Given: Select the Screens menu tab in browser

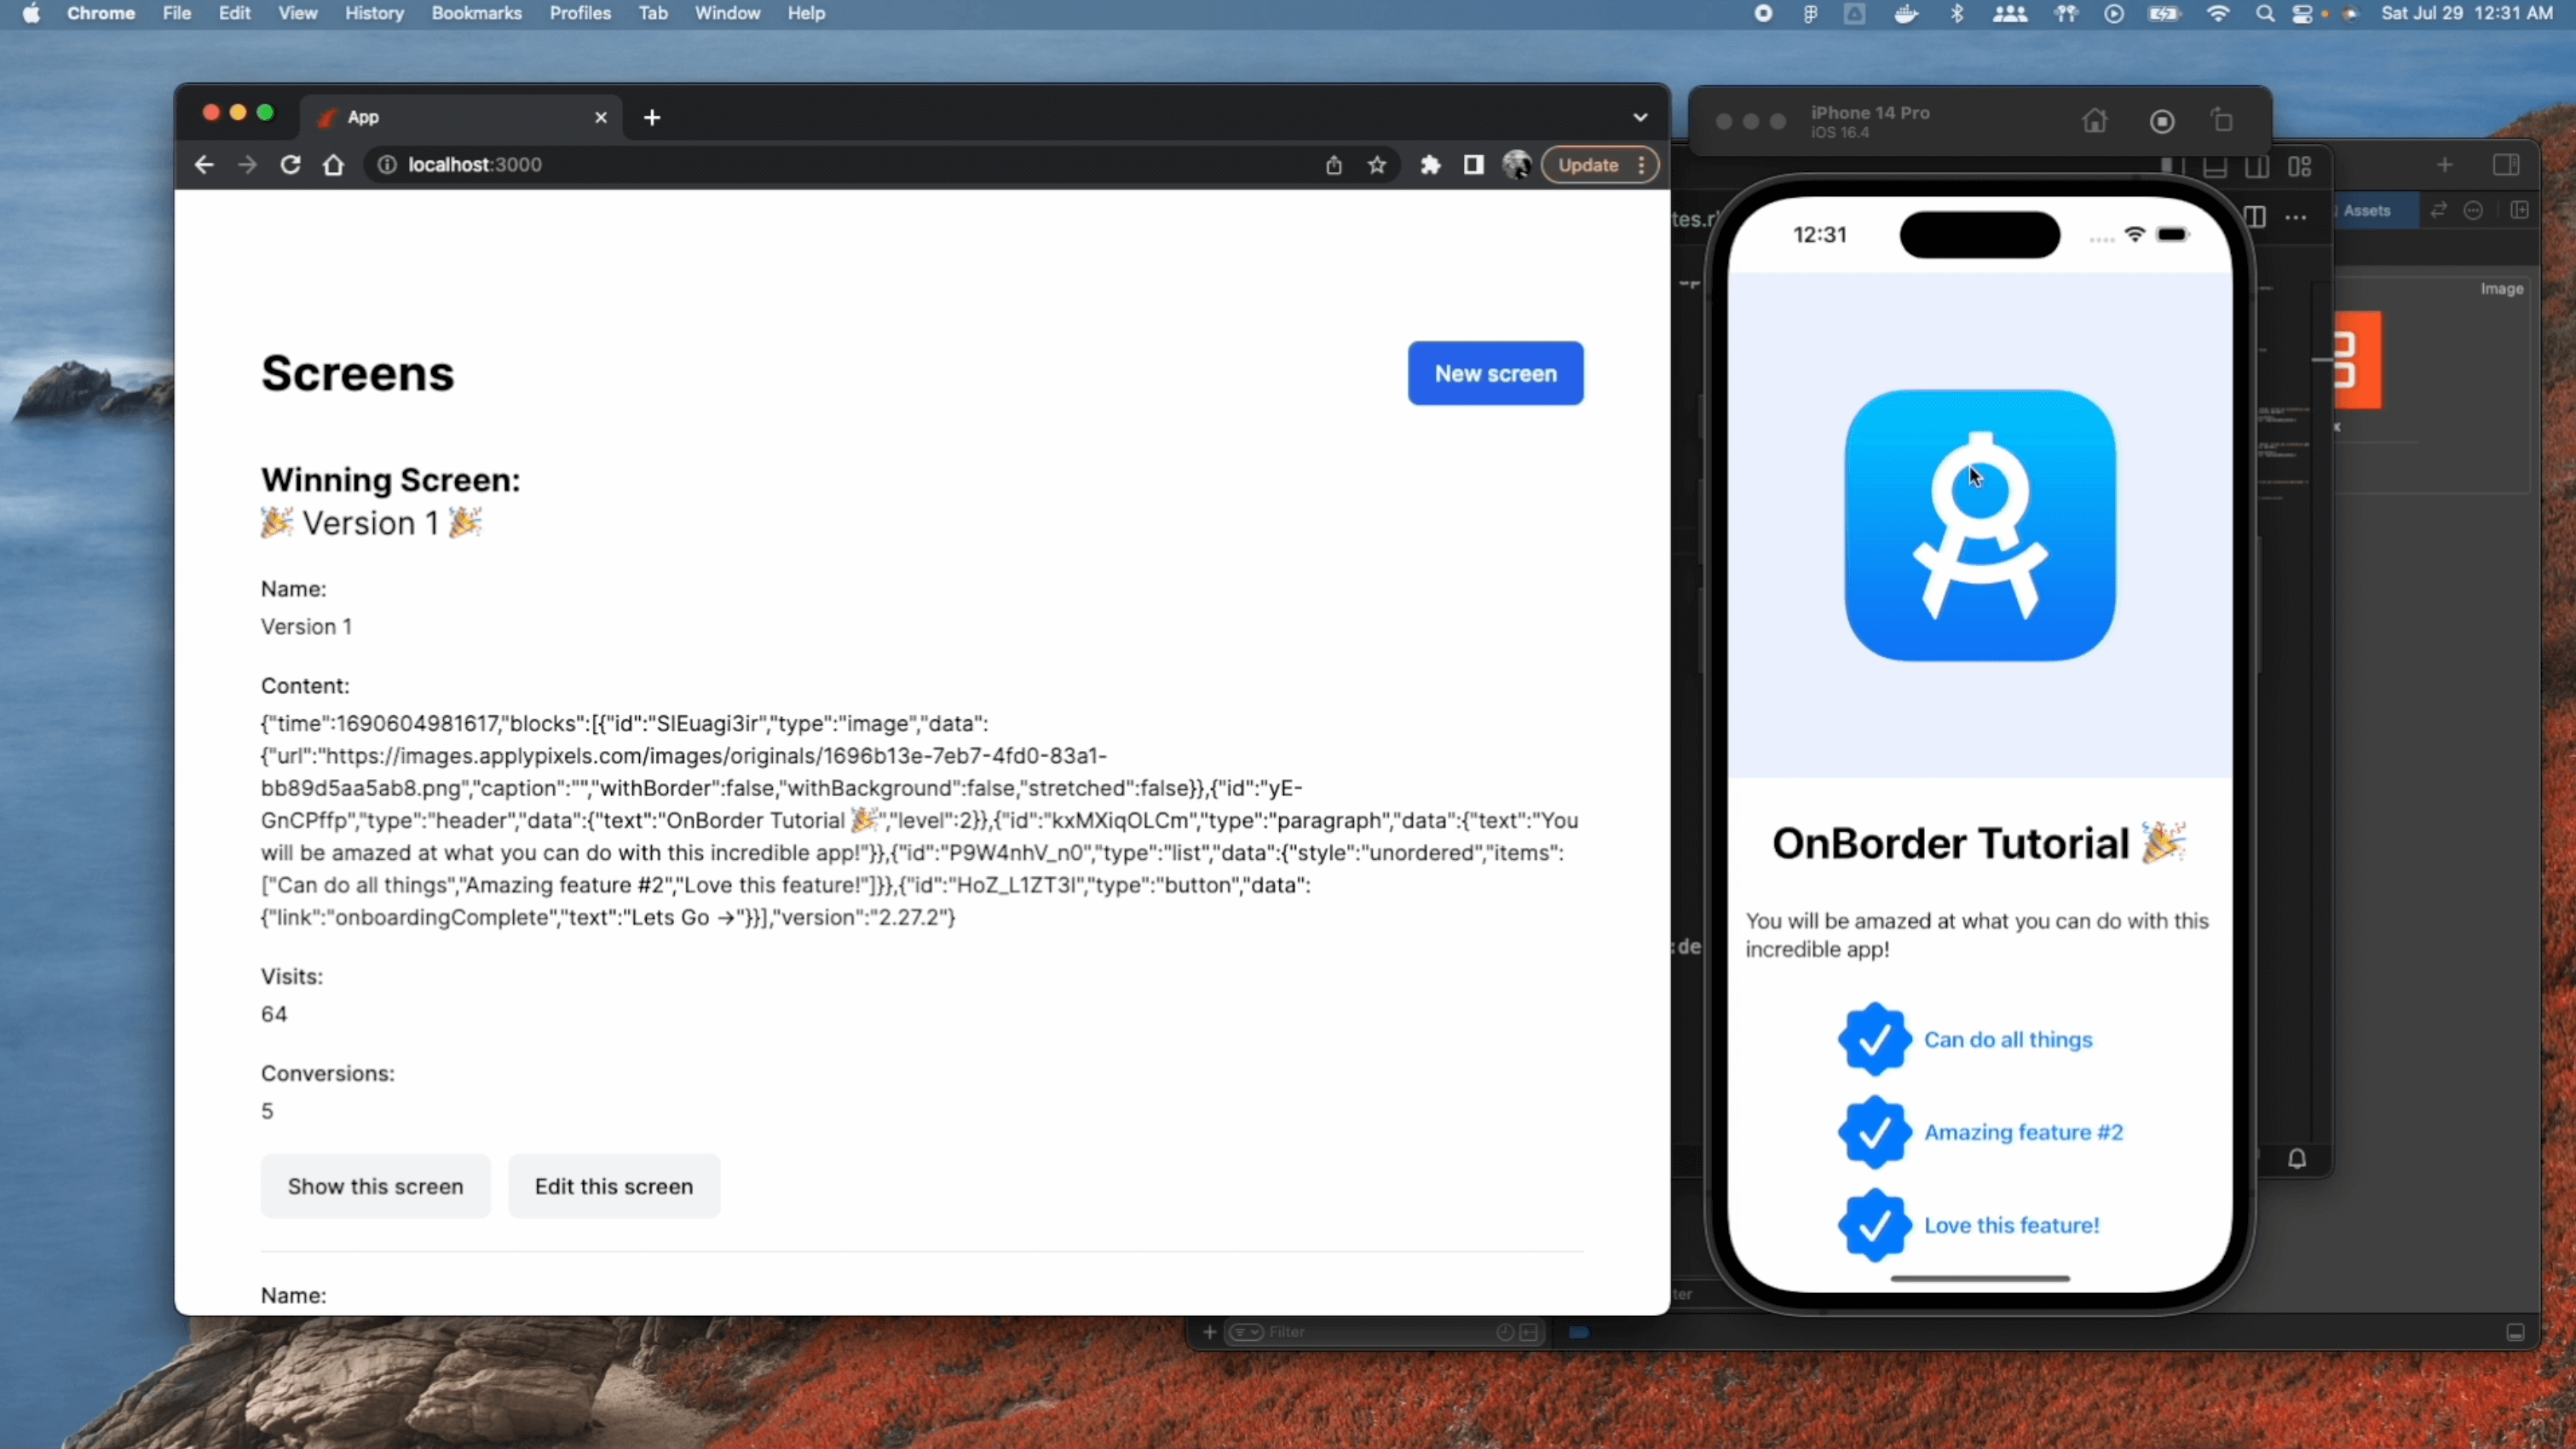Looking at the screenshot, I should [355, 372].
